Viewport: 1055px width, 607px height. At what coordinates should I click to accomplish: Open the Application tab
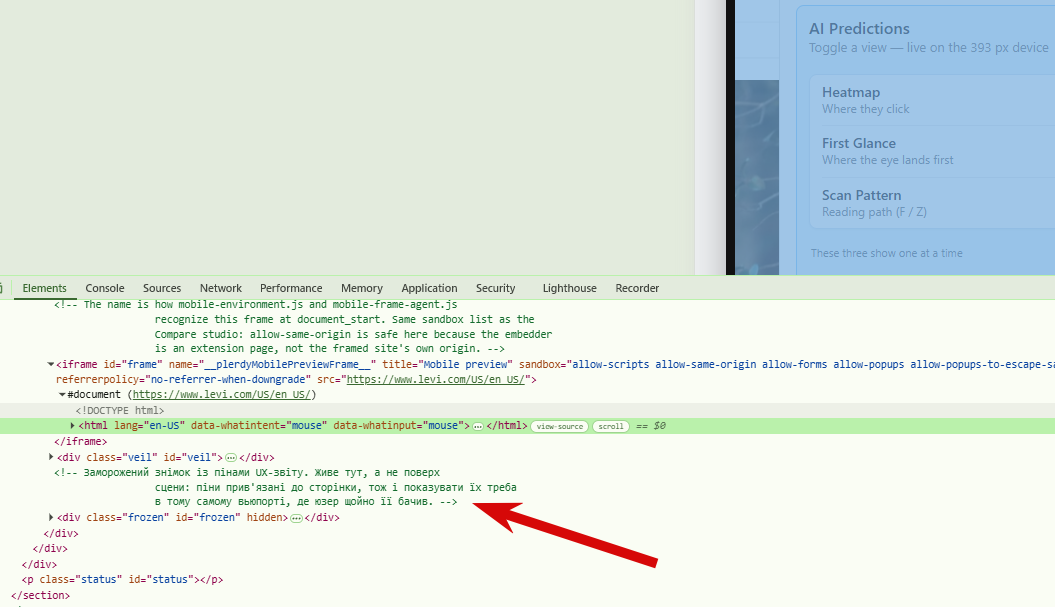[x=429, y=288]
